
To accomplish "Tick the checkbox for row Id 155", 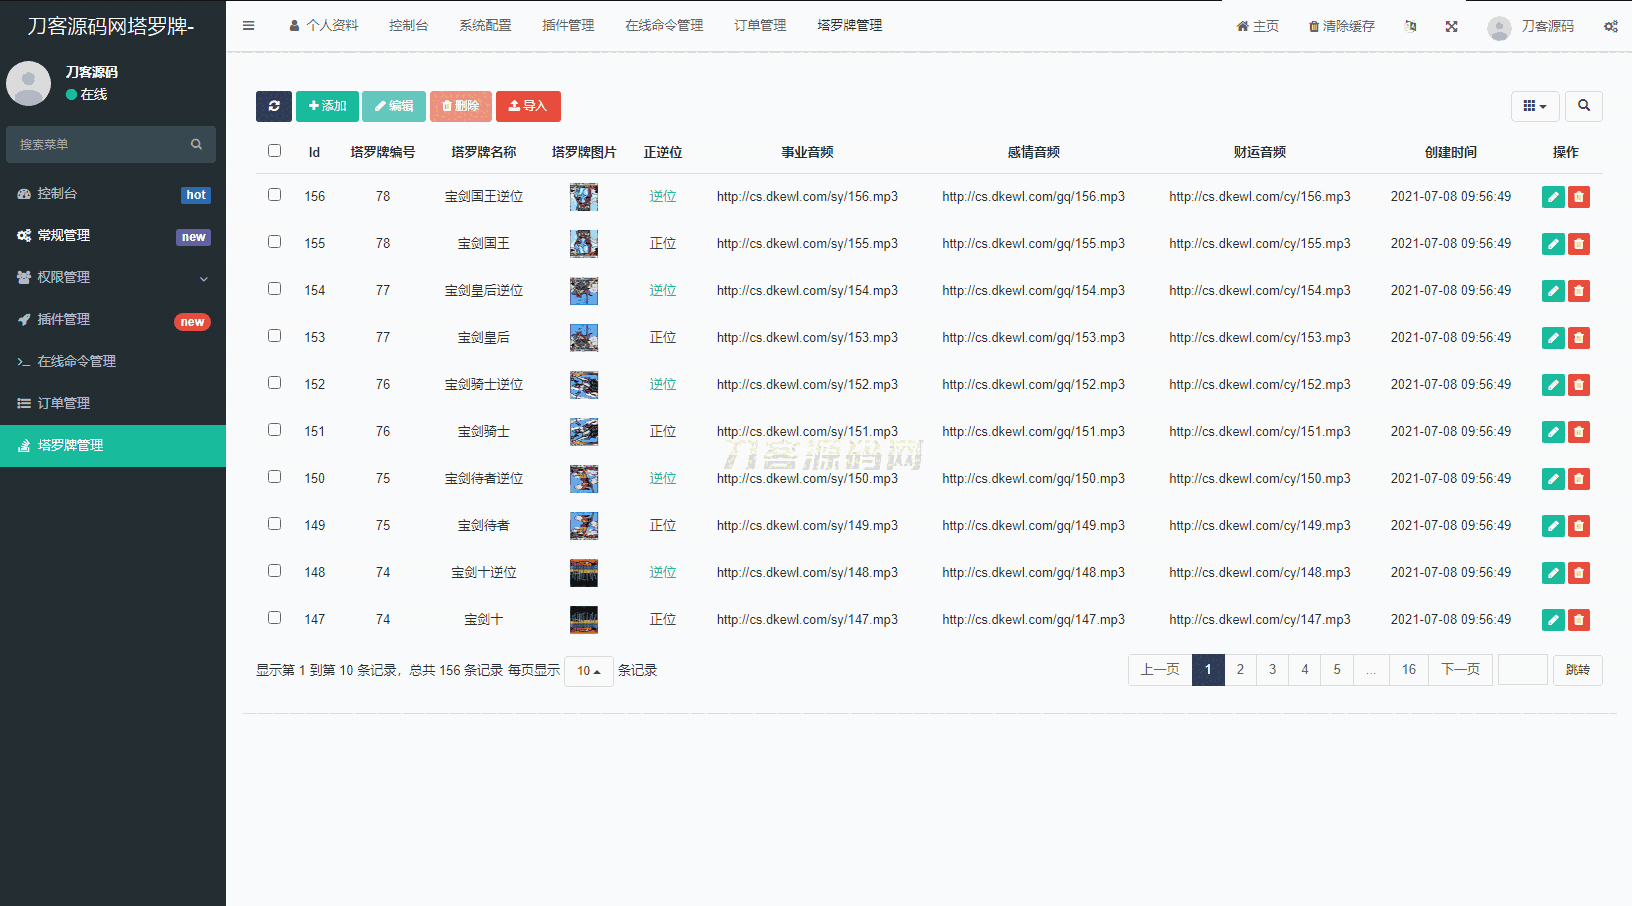I will 274,242.
